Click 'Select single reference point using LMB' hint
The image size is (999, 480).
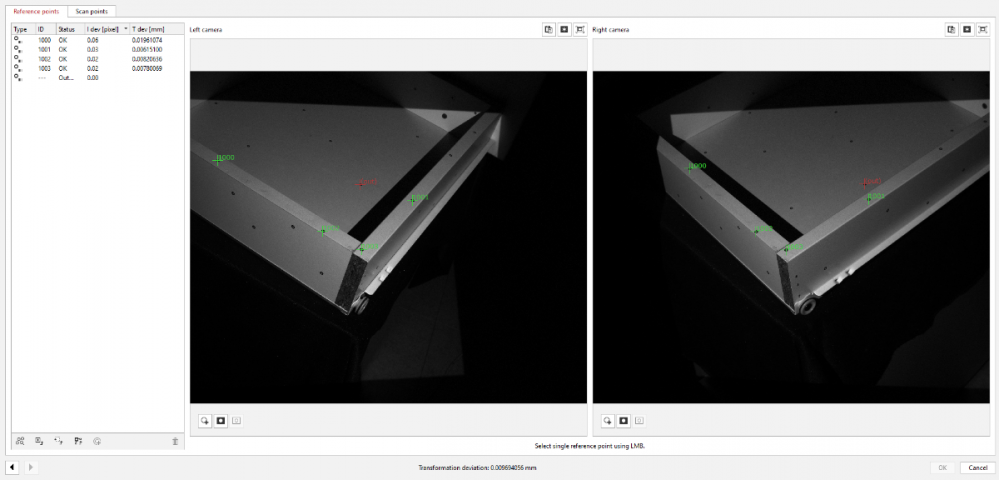point(589,446)
